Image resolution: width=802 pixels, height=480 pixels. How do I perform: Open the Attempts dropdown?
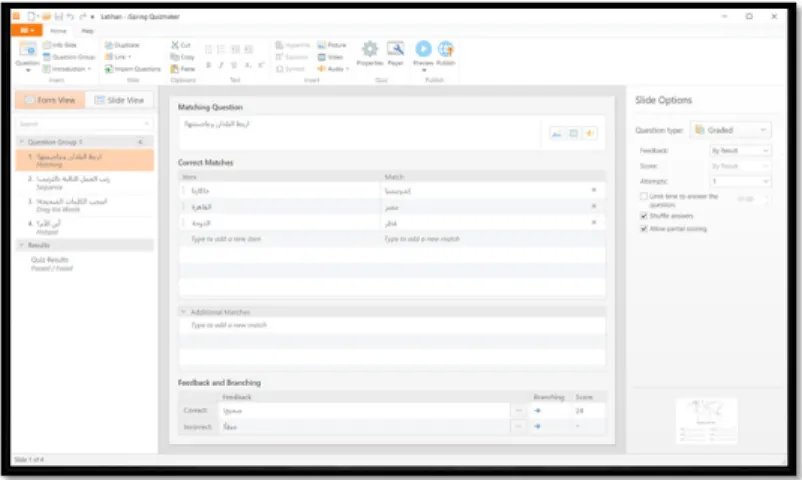pyautogui.click(x=740, y=181)
